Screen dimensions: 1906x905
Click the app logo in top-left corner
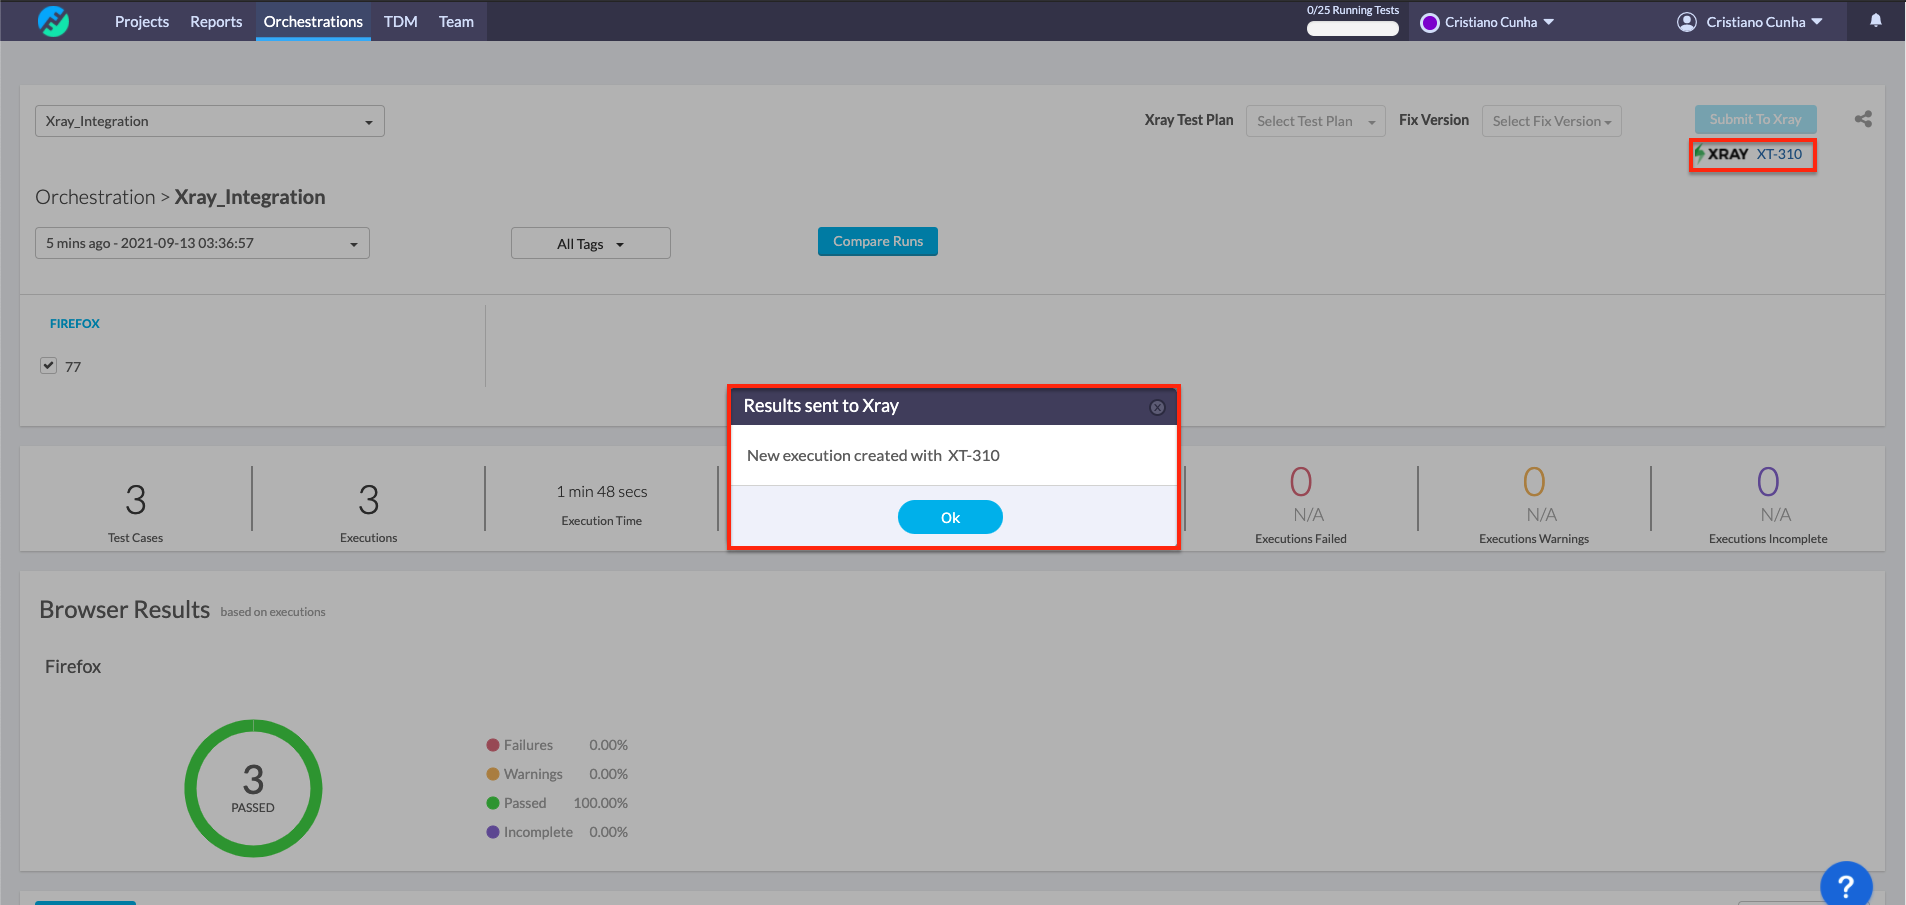(x=53, y=21)
